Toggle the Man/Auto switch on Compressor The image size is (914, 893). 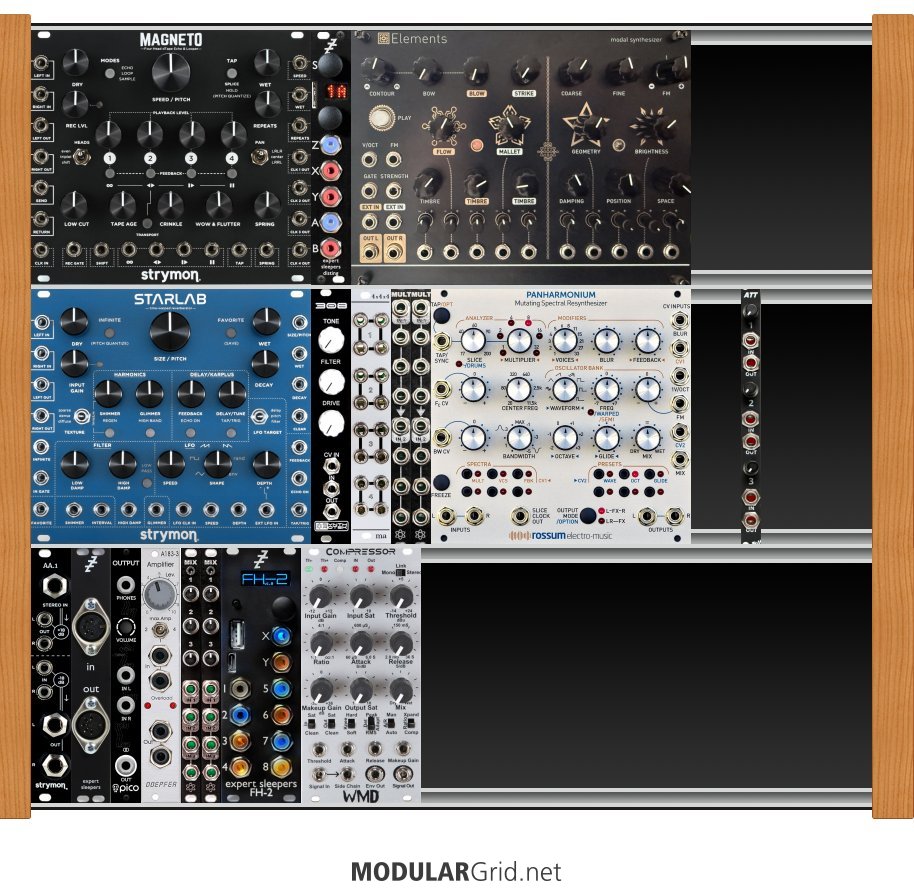click(391, 723)
